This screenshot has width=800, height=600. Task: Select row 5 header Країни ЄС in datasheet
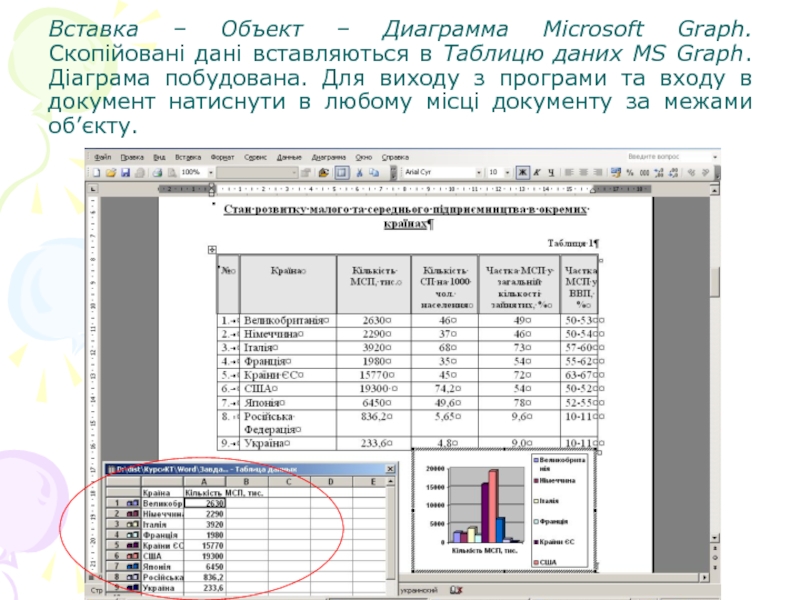pyautogui.click(x=123, y=545)
